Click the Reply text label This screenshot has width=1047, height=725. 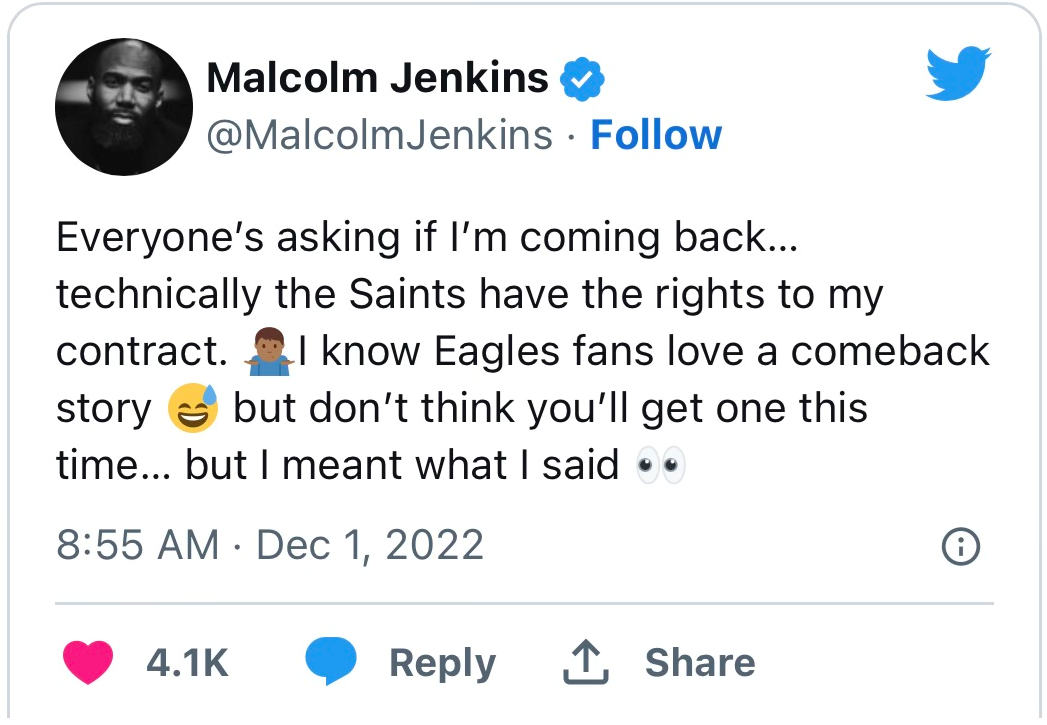pos(442,662)
